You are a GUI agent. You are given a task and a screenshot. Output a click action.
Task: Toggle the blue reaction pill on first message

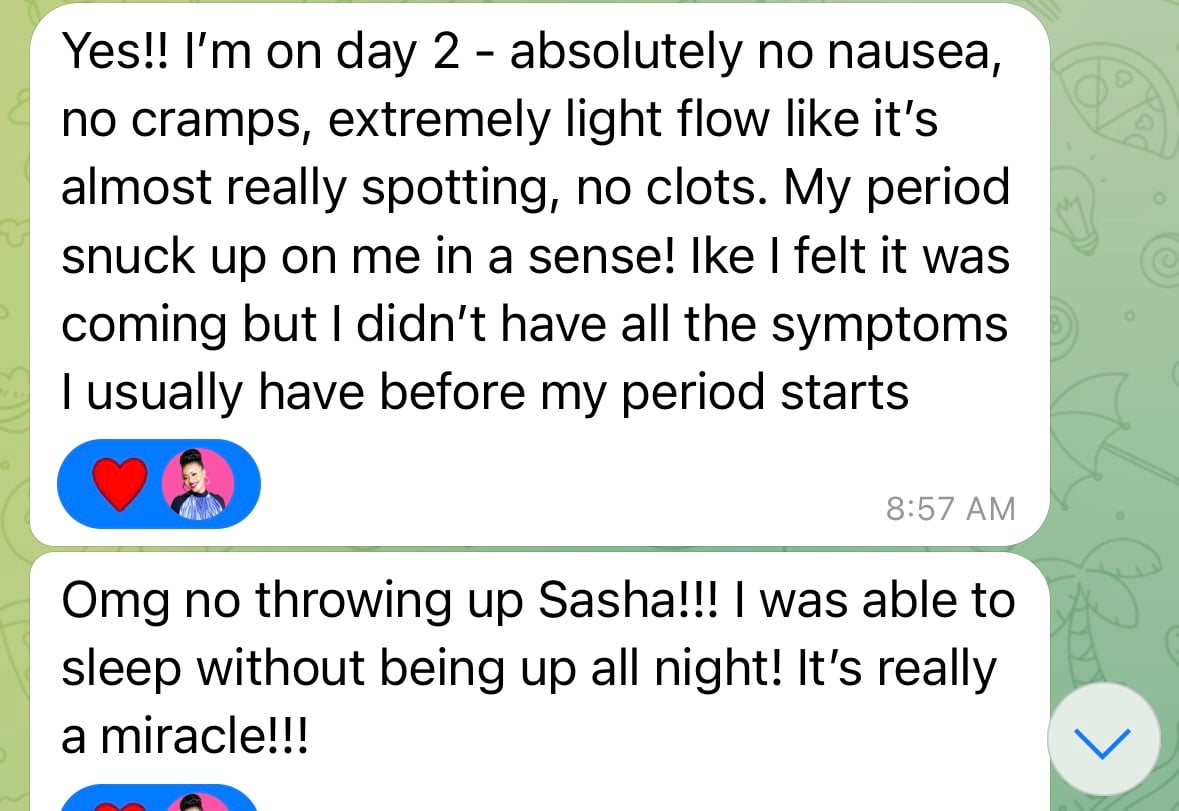(x=159, y=485)
